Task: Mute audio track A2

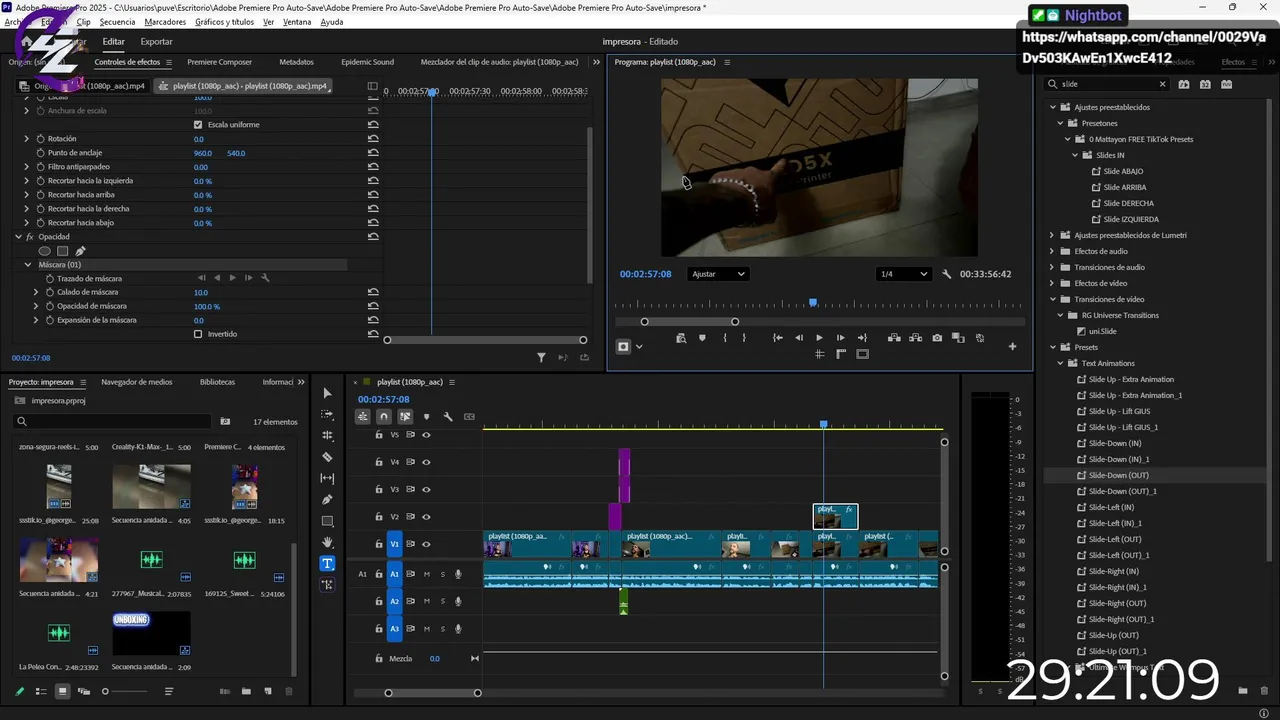Action: click(x=427, y=601)
